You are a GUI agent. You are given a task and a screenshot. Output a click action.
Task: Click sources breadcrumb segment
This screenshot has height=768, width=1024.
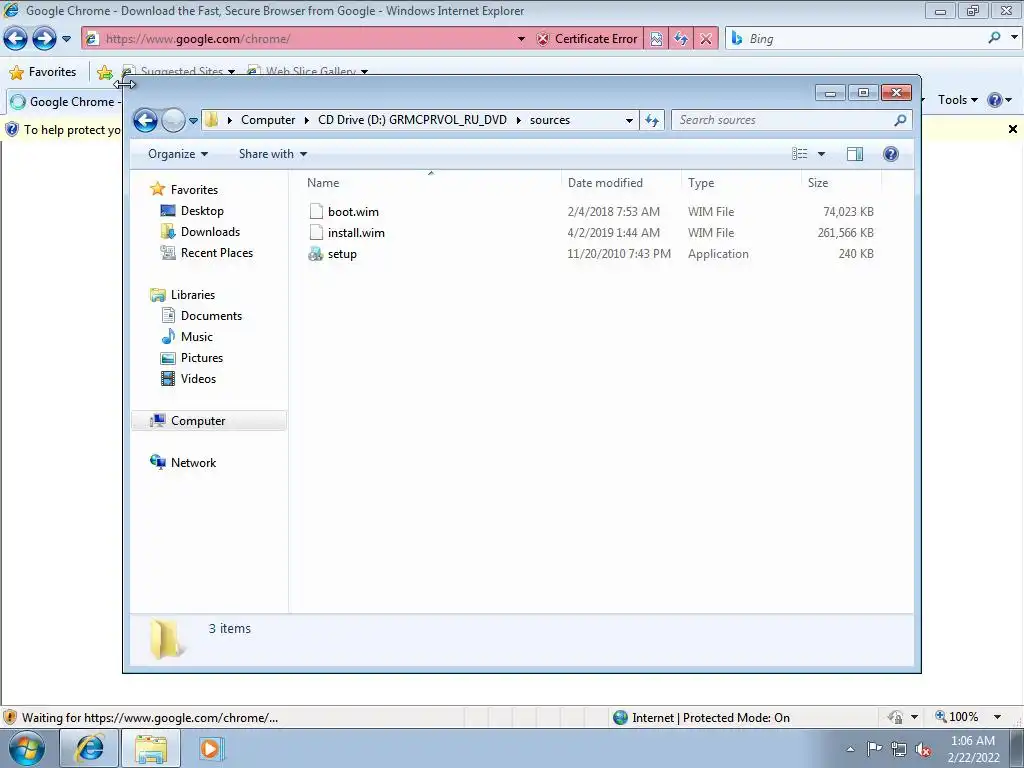(550, 120)
